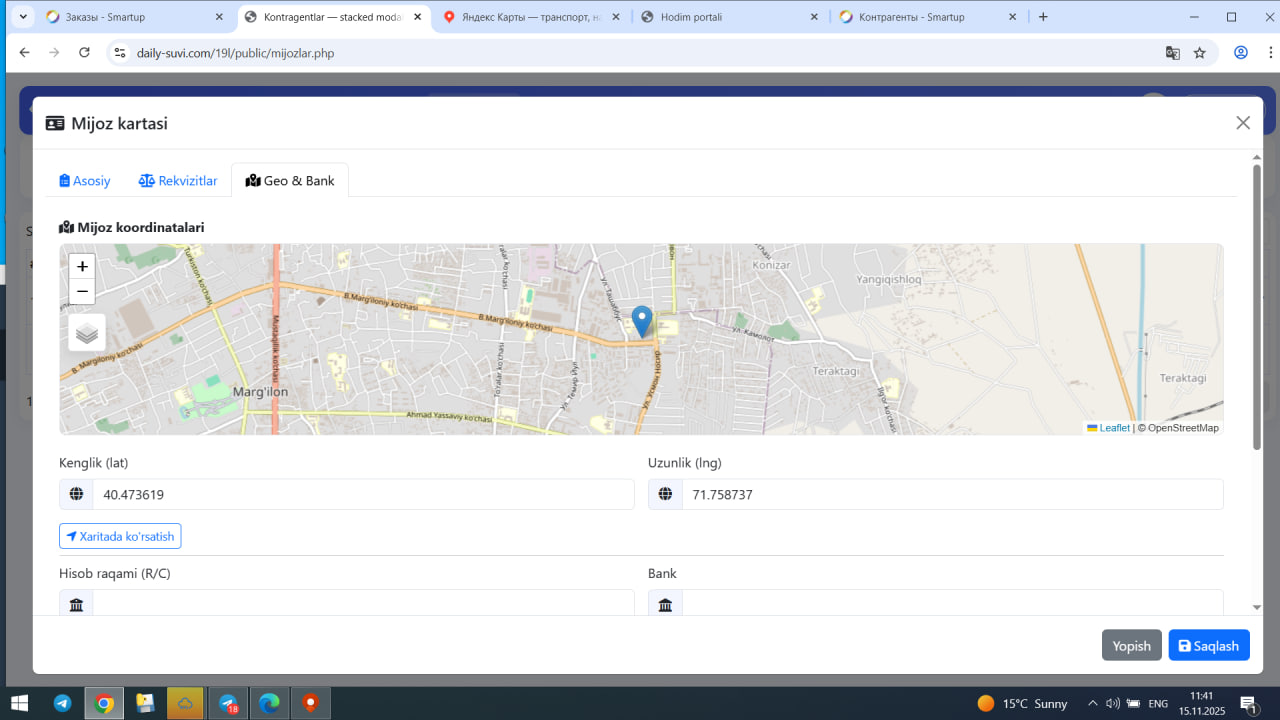This screenshot has width=1280, height=720.
Task: Open the map layers control
Action: pos(87,333)
